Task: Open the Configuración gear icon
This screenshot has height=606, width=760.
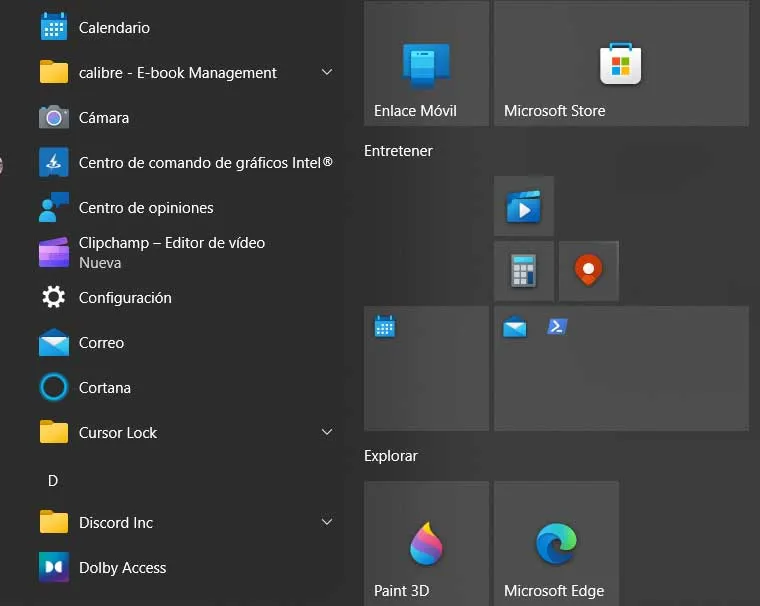Action: [54, 297]
